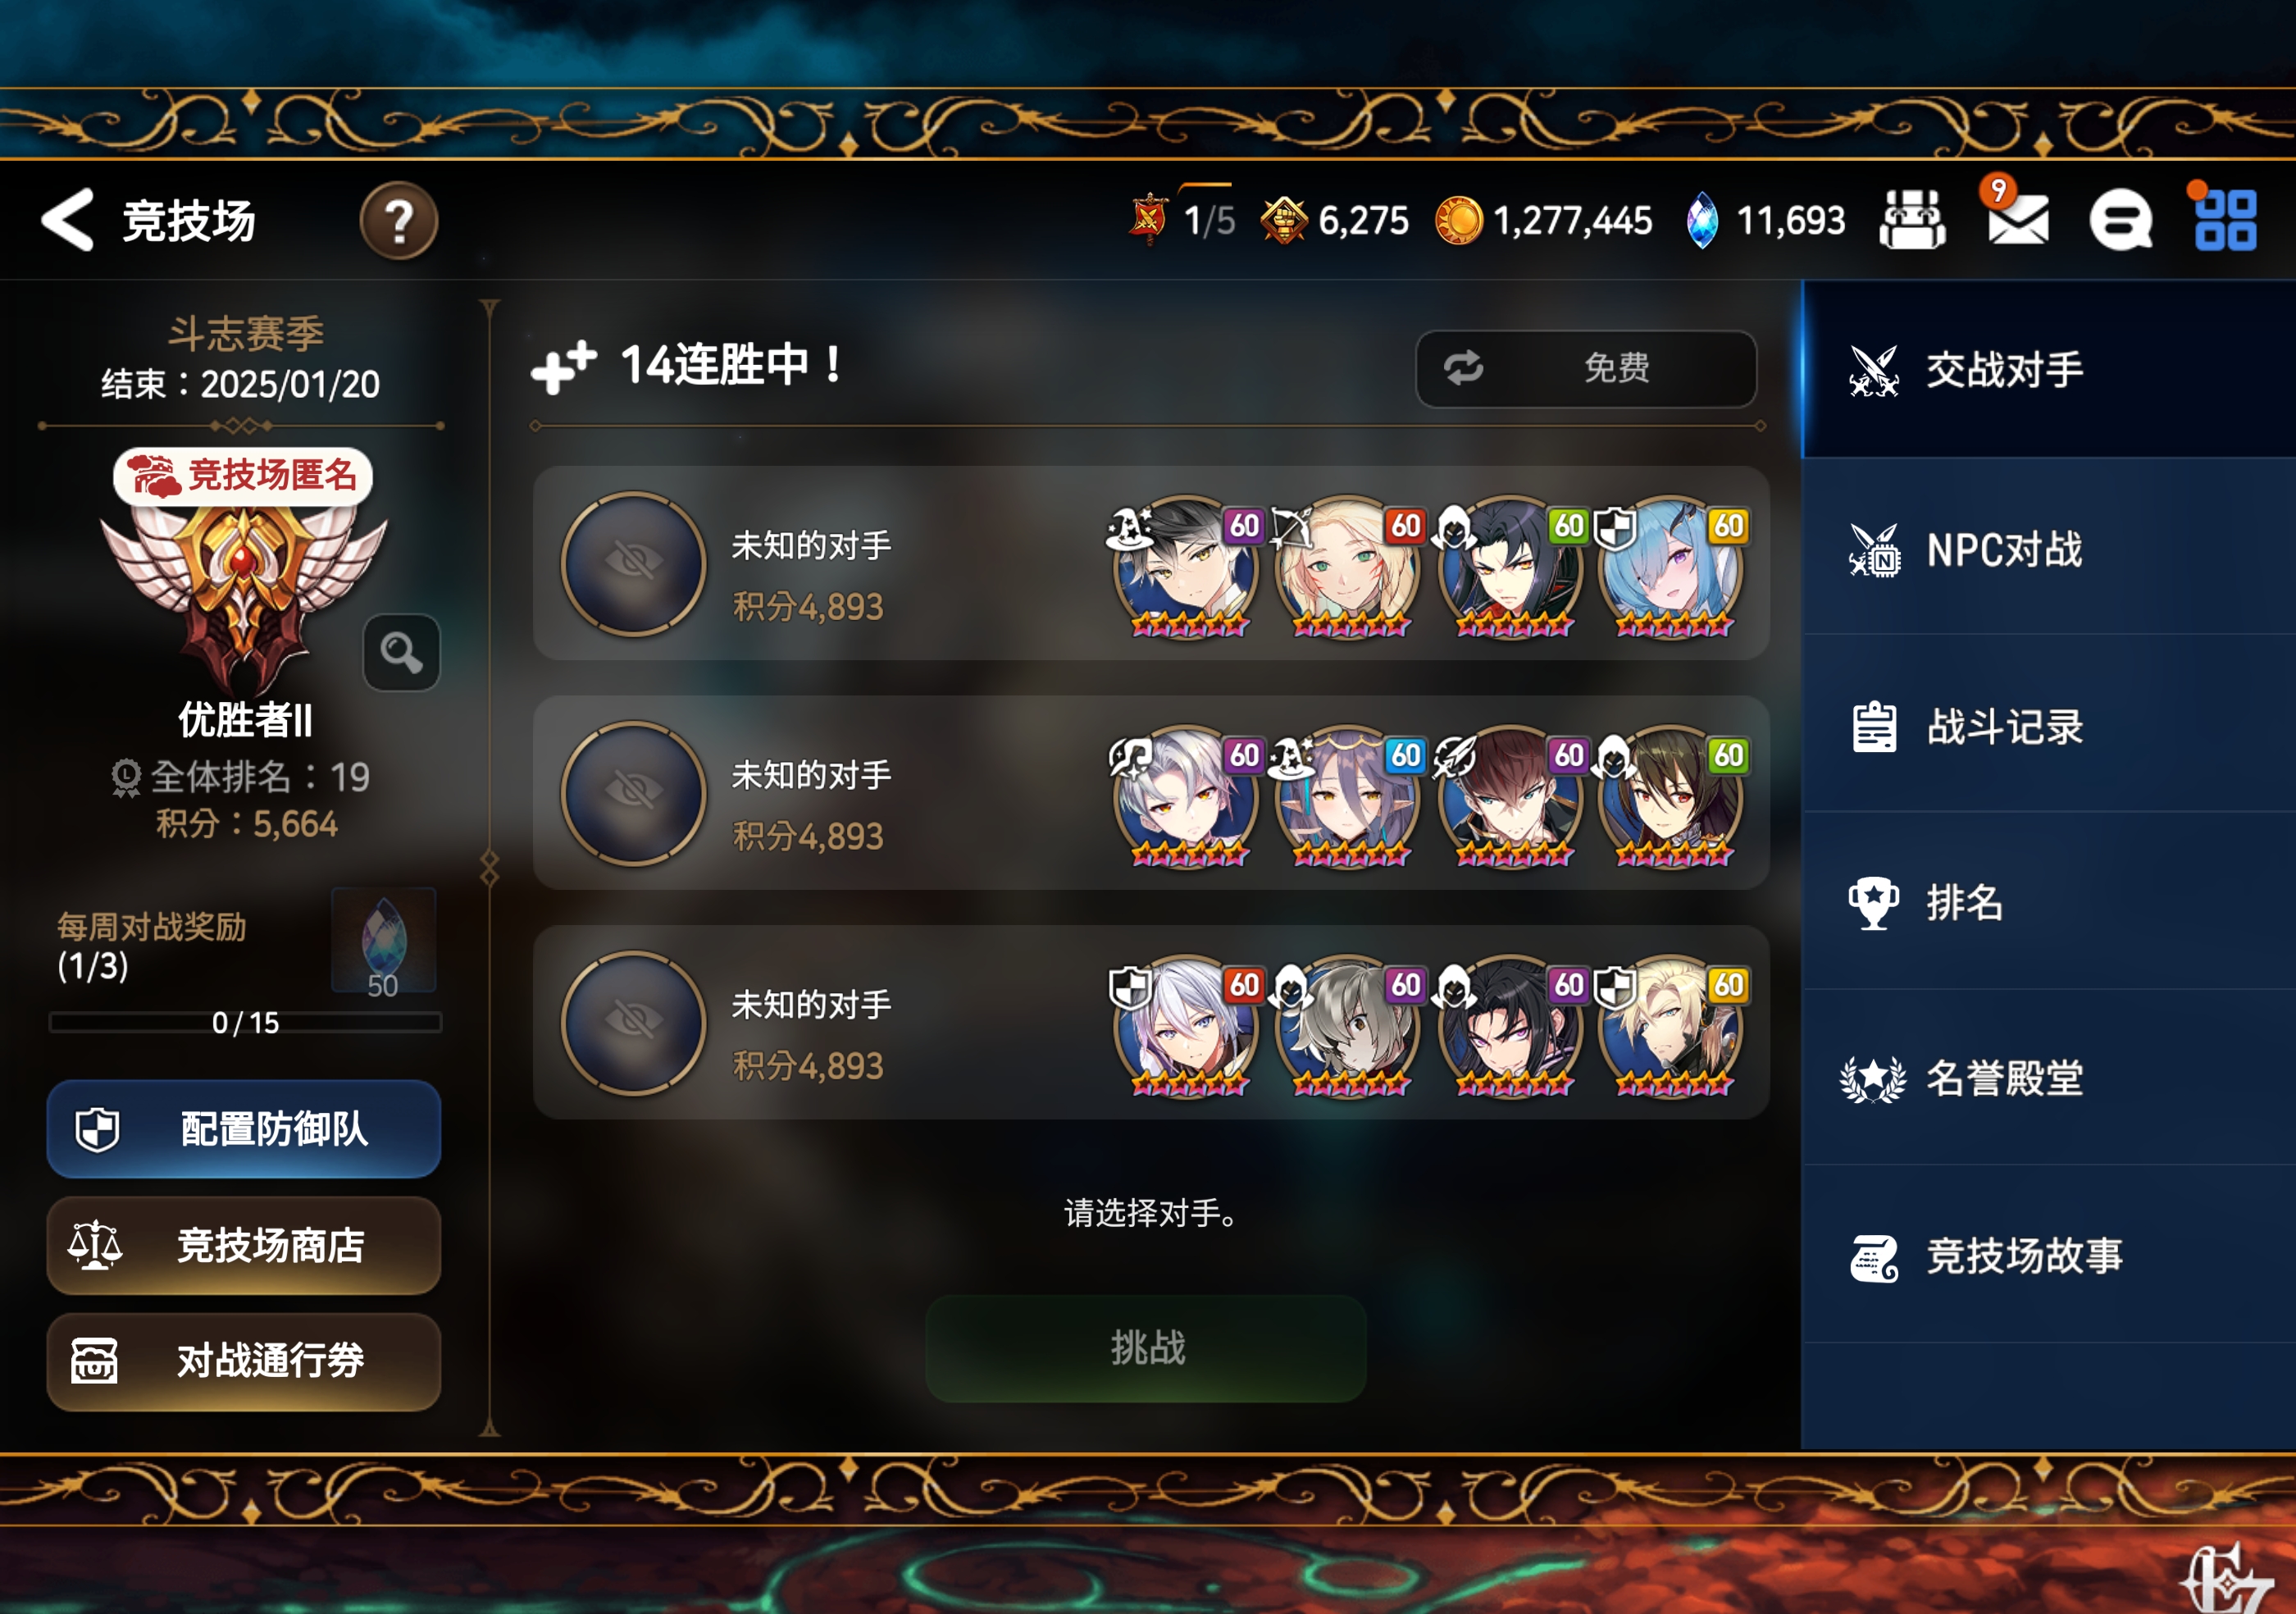Screen dimensions: 2296x1614
Task: Click the skystone crystal currency icon
Action: point(1702,220)
